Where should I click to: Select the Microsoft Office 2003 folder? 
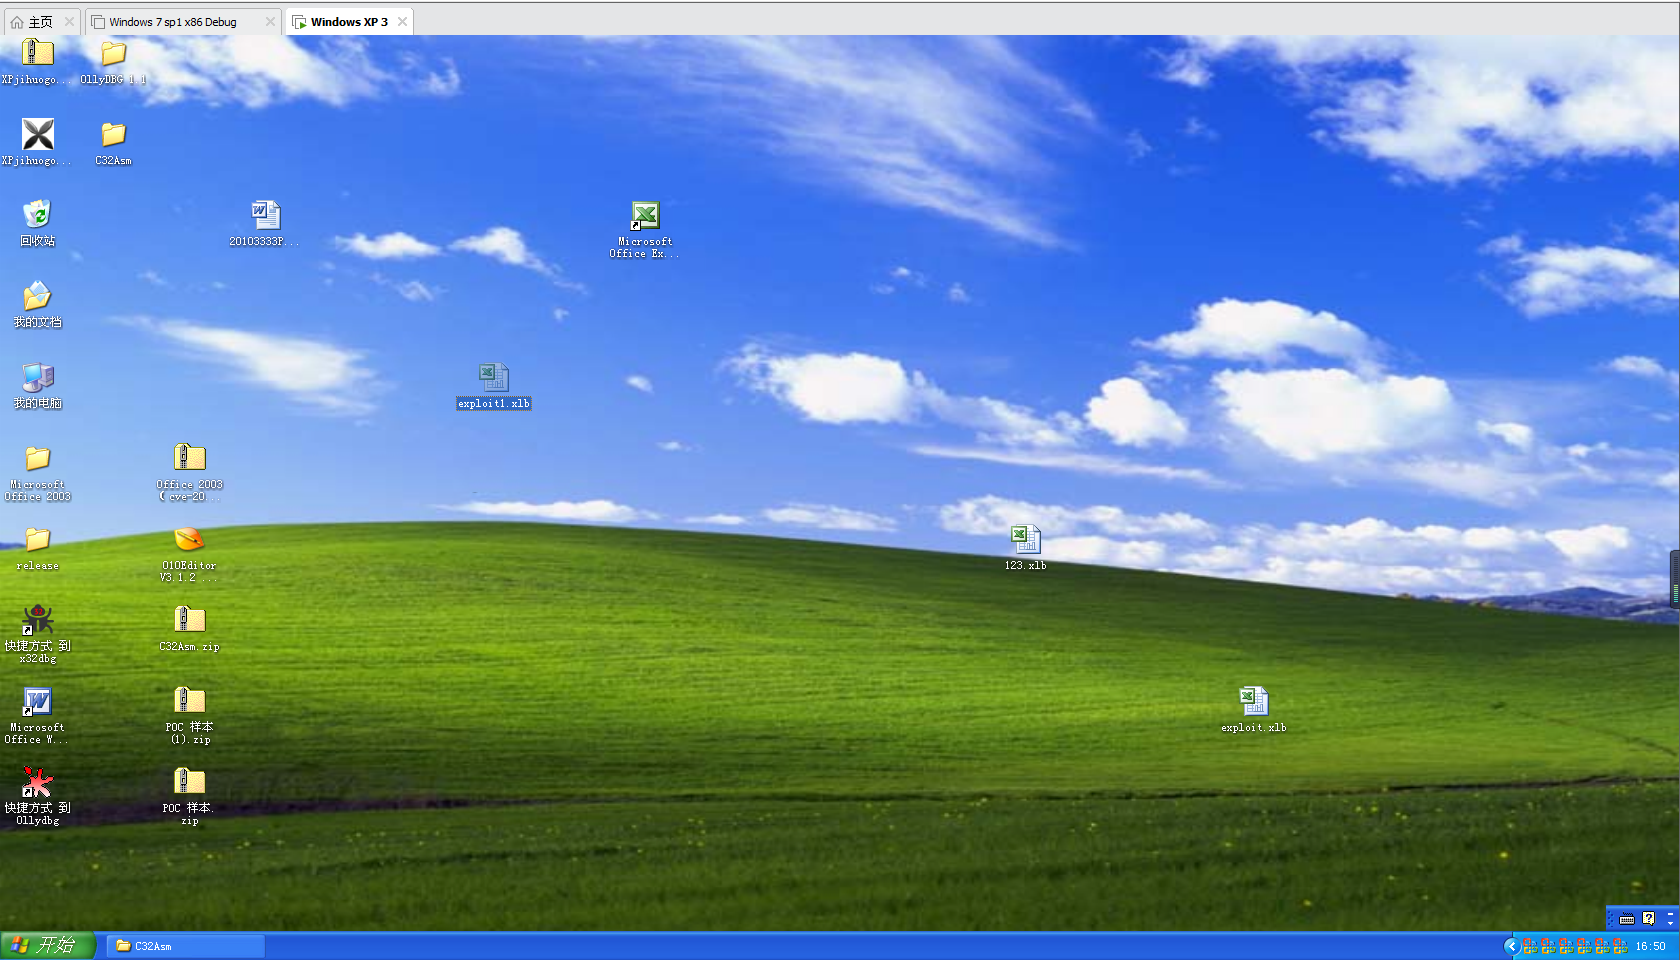pos(37,458)
